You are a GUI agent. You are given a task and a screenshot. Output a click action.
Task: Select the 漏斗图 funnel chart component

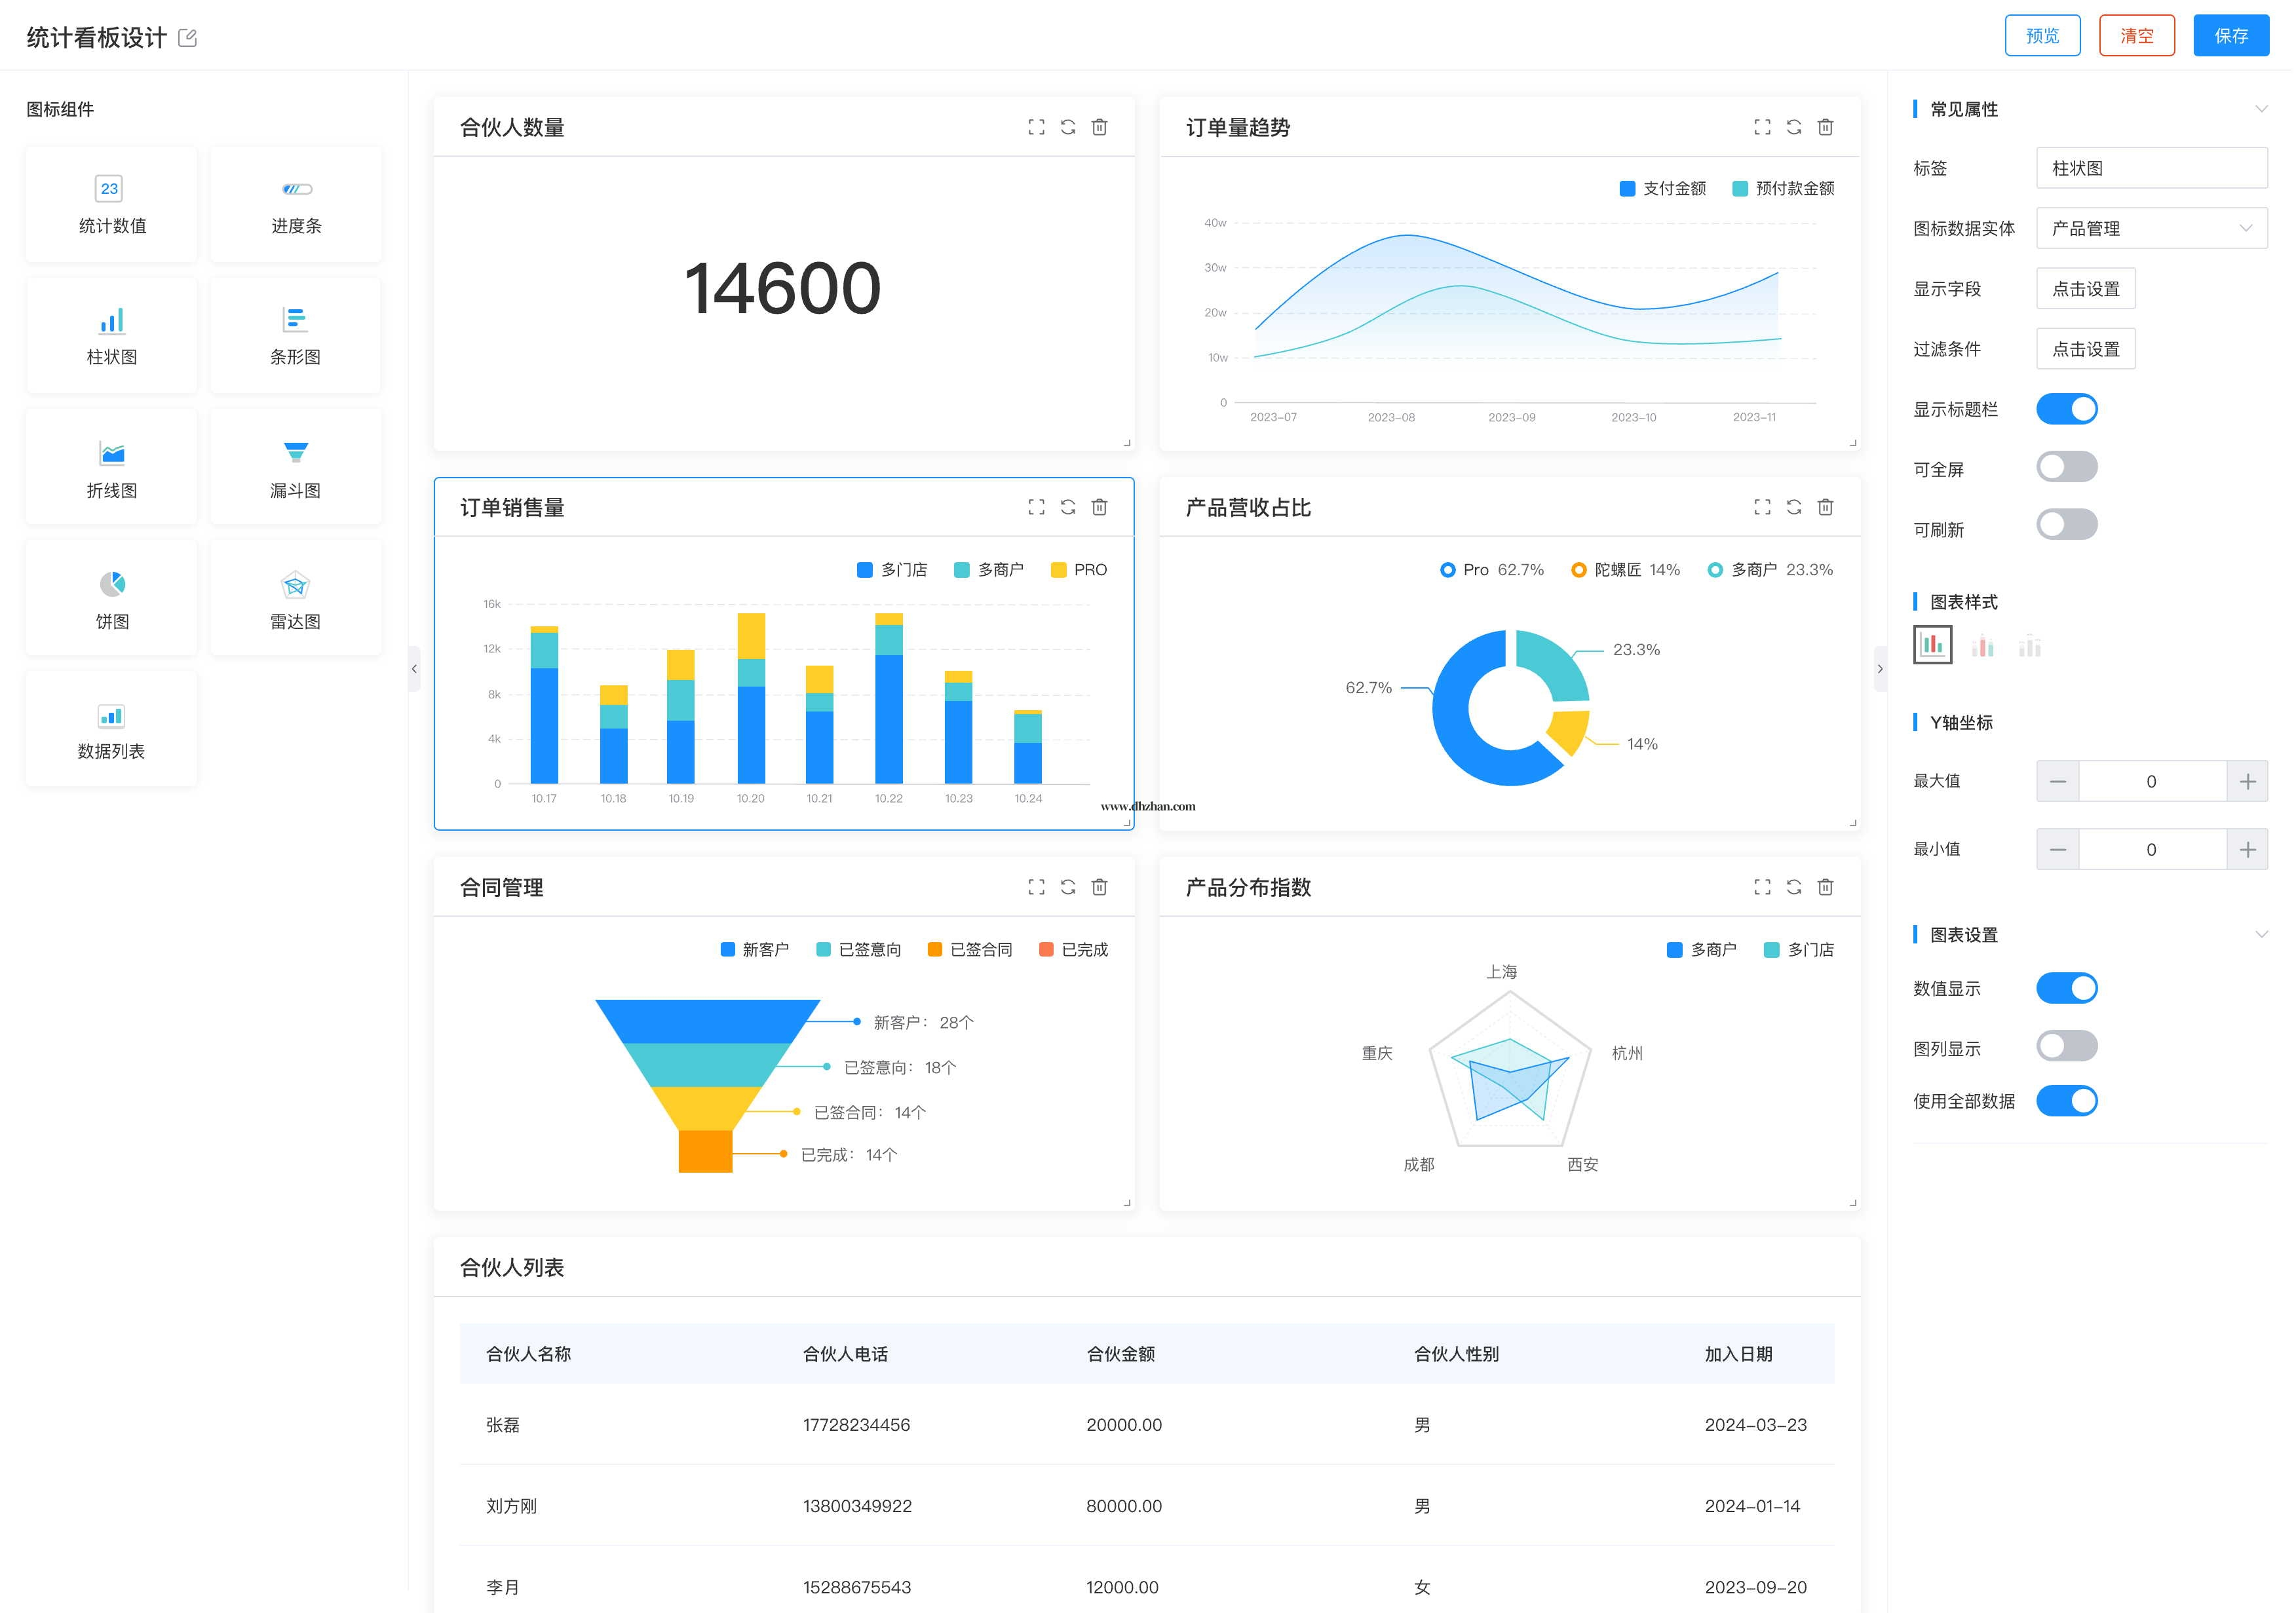[x=295, y=467]
